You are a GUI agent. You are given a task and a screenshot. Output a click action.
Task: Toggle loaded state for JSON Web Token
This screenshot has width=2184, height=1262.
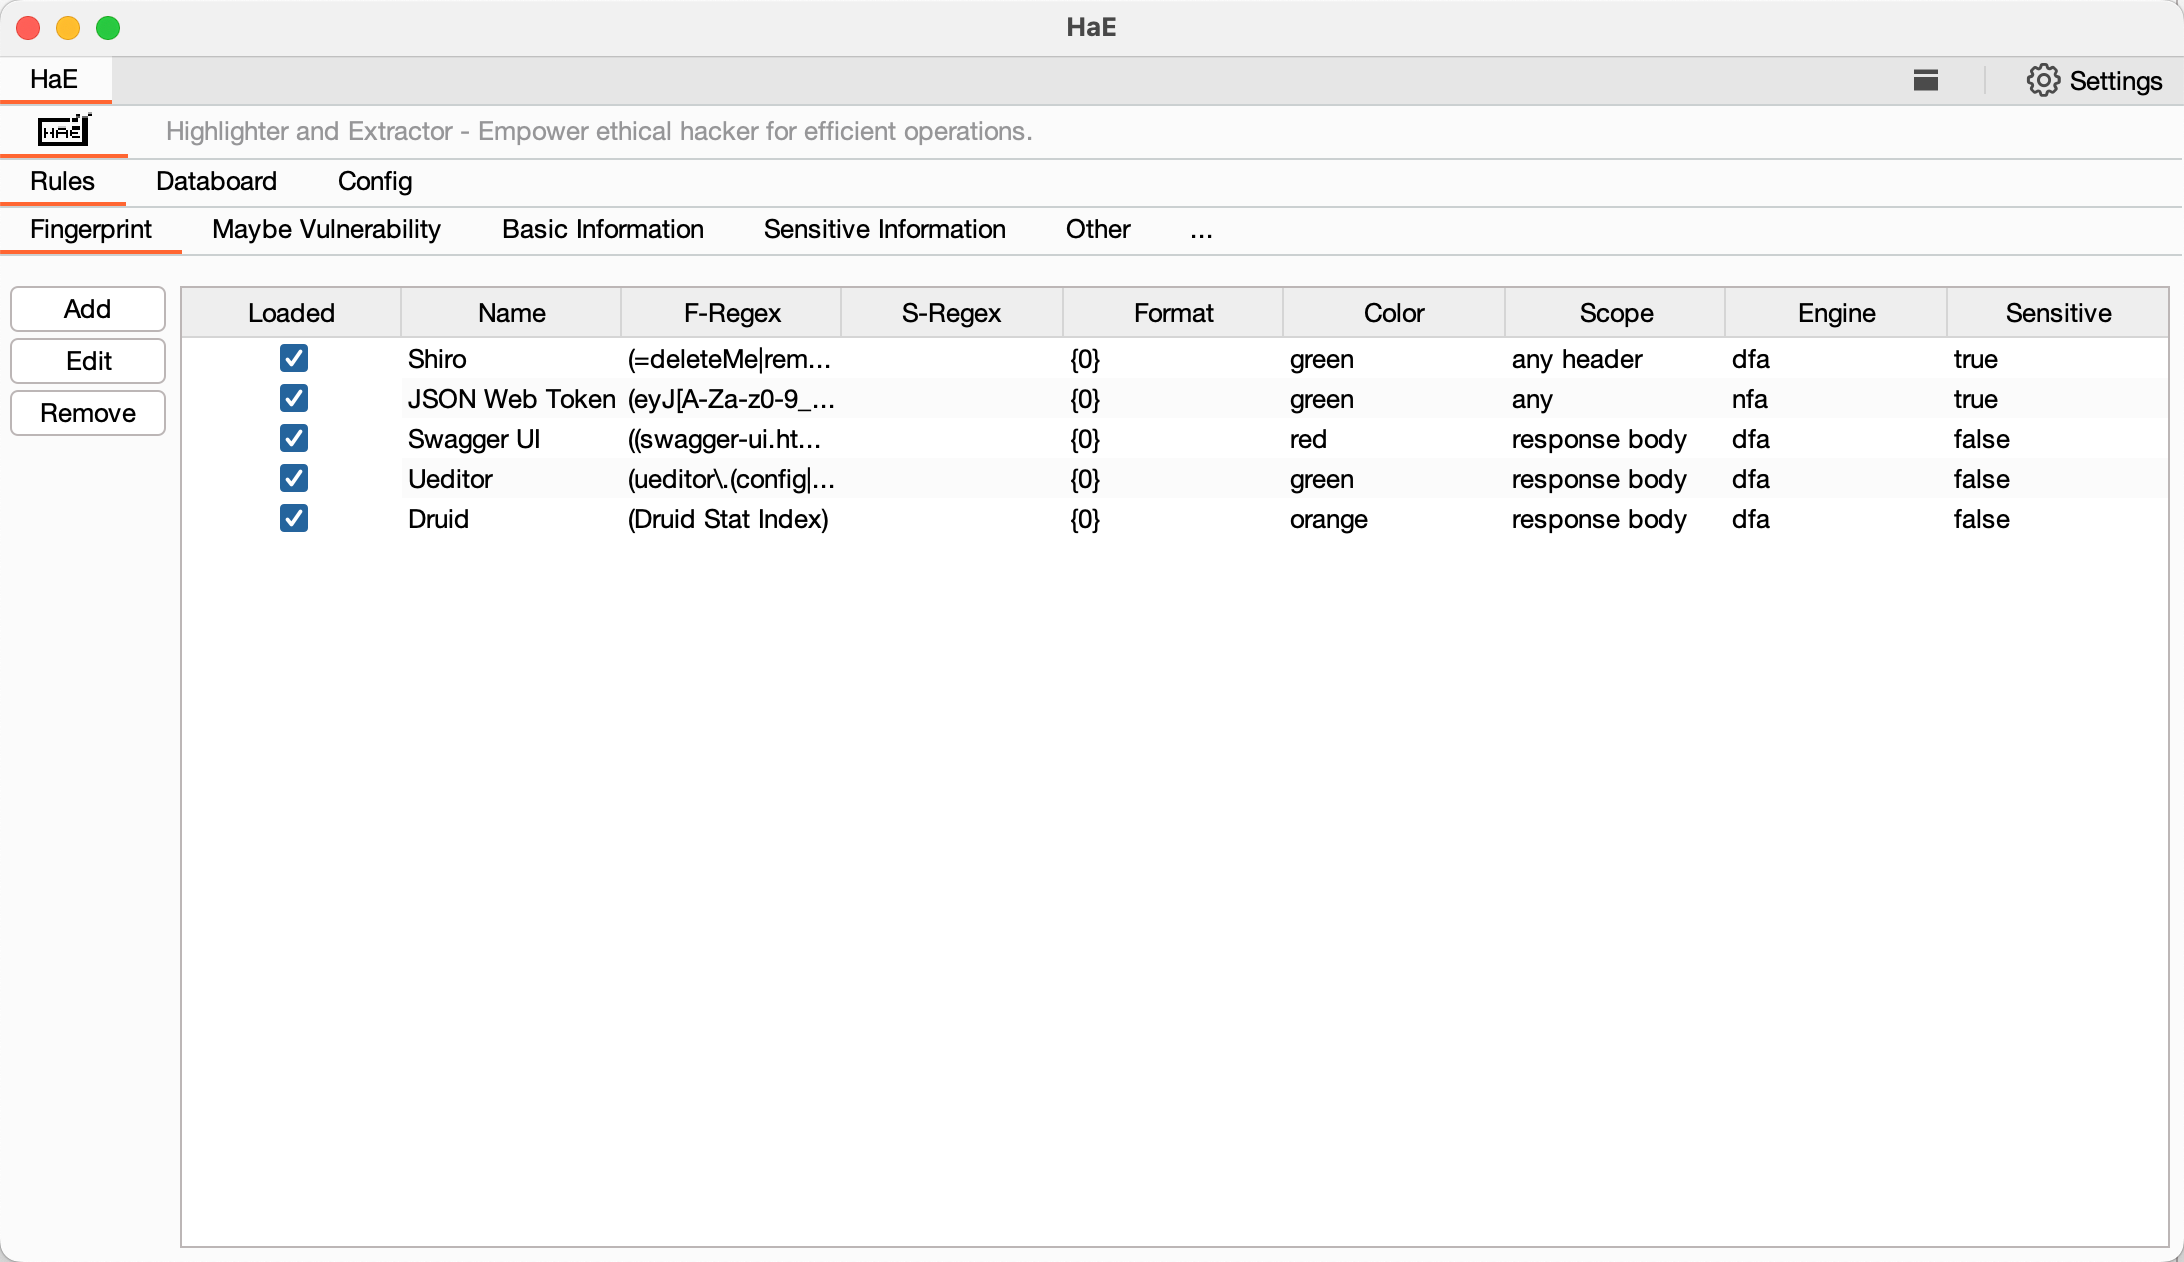tap(291, 398)
